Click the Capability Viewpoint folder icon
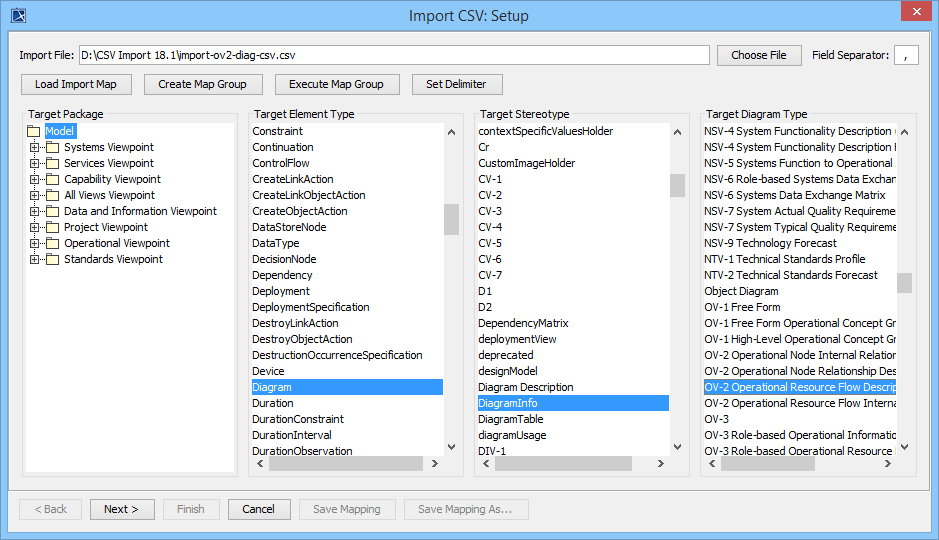This screenshot has height=540, width=939. click(x=53, y=179)
